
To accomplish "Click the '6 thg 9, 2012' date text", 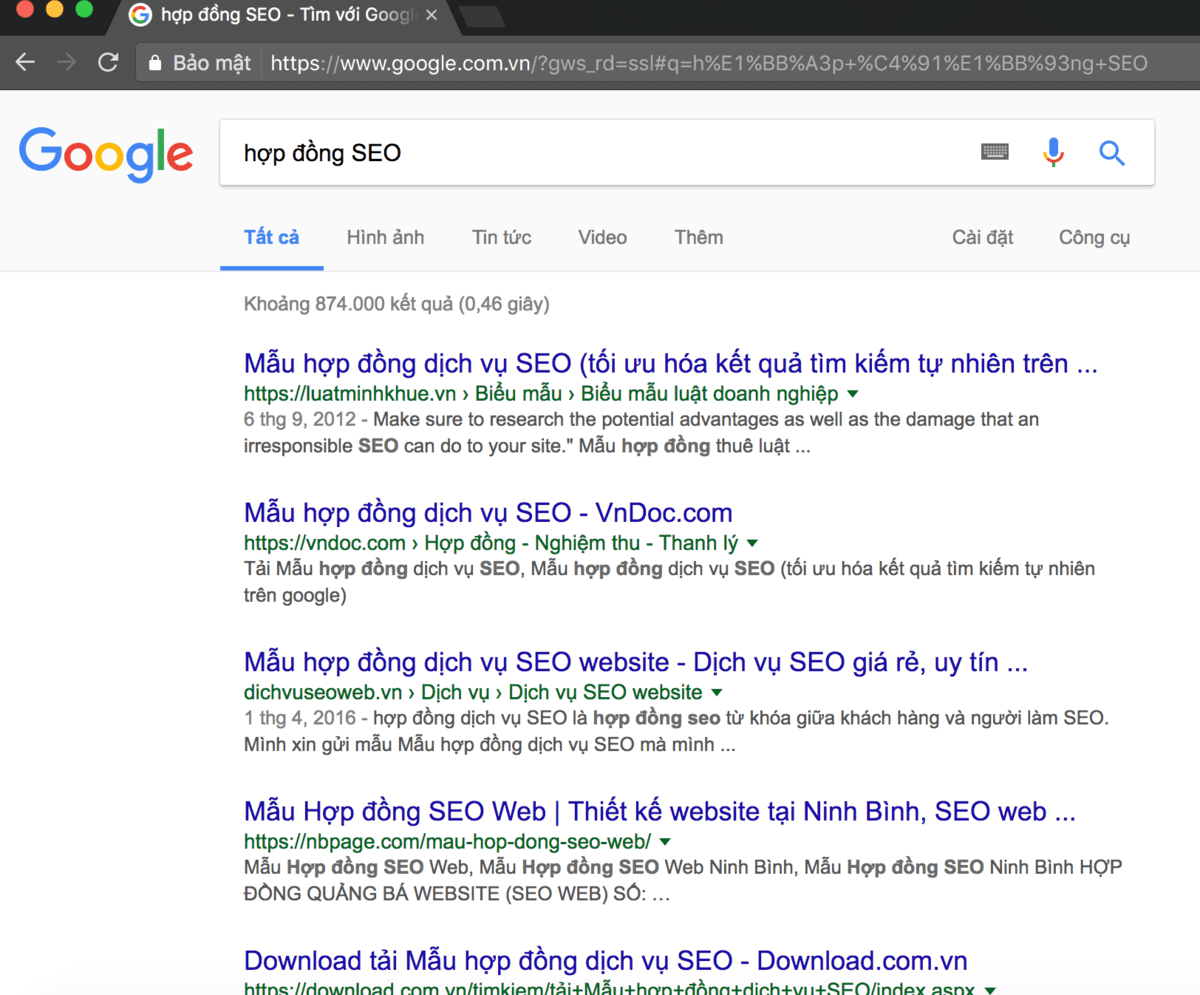I will point(300,419).
